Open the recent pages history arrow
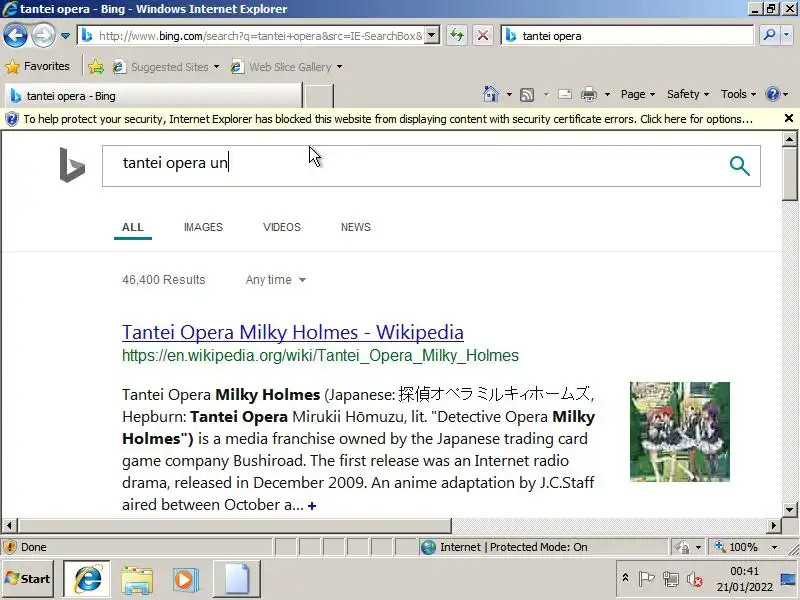The height and width of the screenshot is (600, 800). tap(65, 36)
